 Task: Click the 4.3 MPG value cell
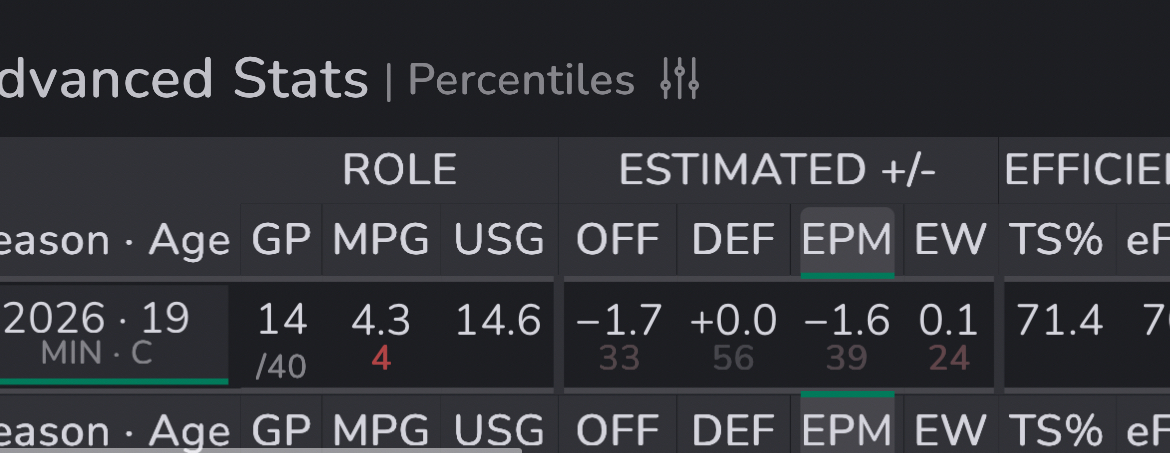(381, 321)
